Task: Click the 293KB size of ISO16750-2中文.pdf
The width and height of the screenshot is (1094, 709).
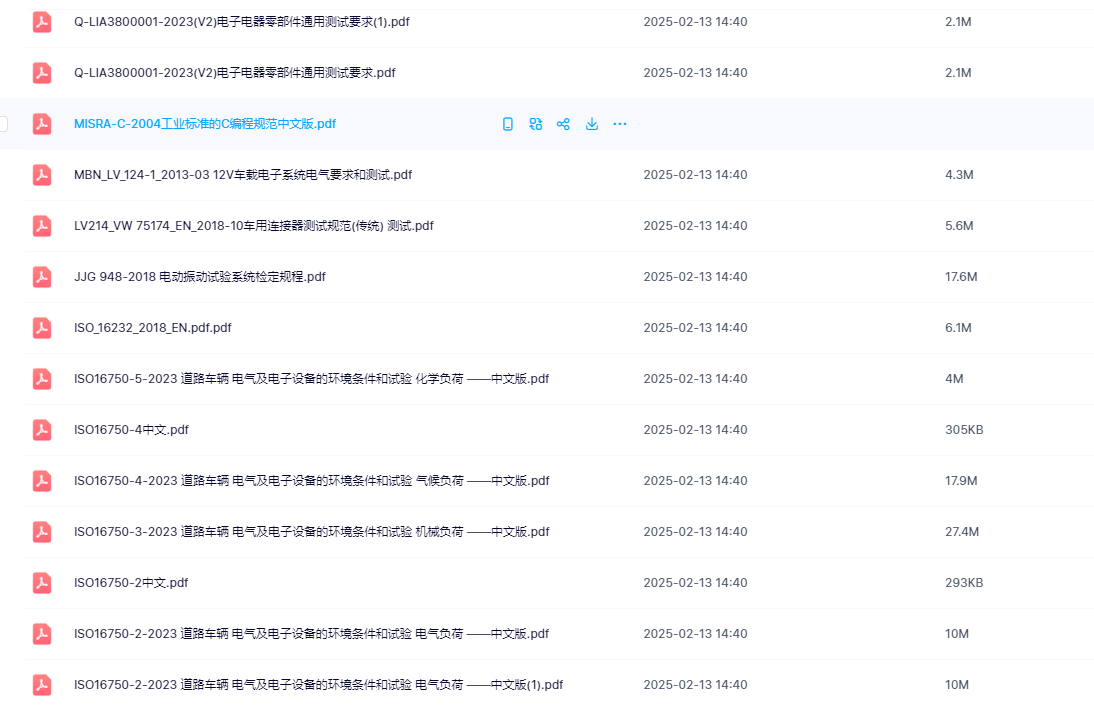Action: click(964, 583)
